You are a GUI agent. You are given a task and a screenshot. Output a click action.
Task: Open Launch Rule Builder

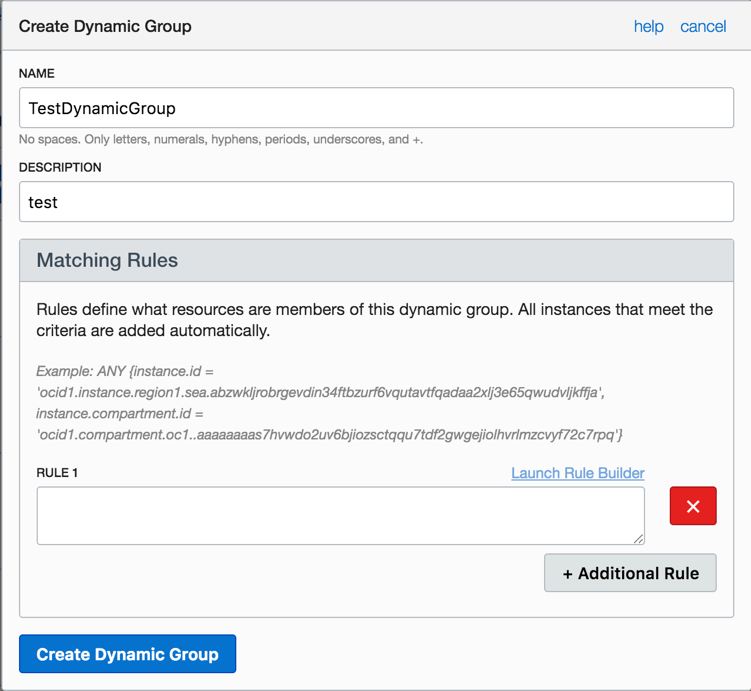(x=577, y=473)
